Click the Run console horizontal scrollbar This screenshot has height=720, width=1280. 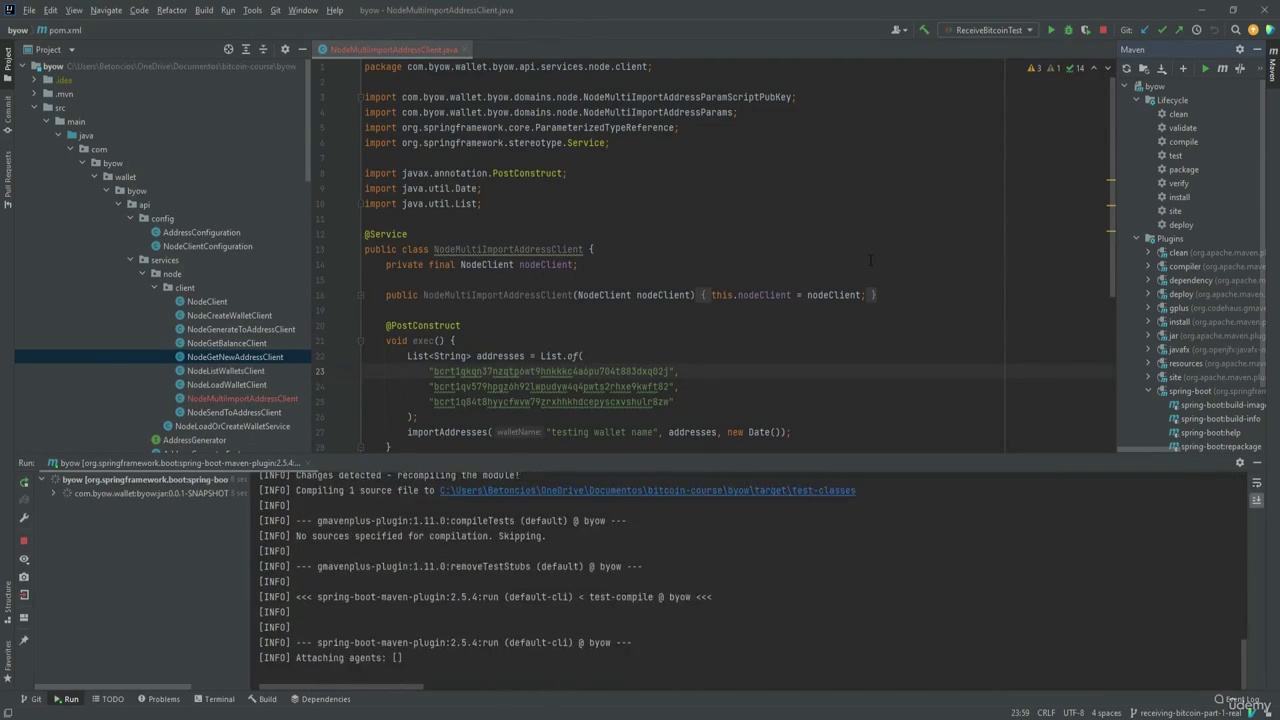click(341, 687)
